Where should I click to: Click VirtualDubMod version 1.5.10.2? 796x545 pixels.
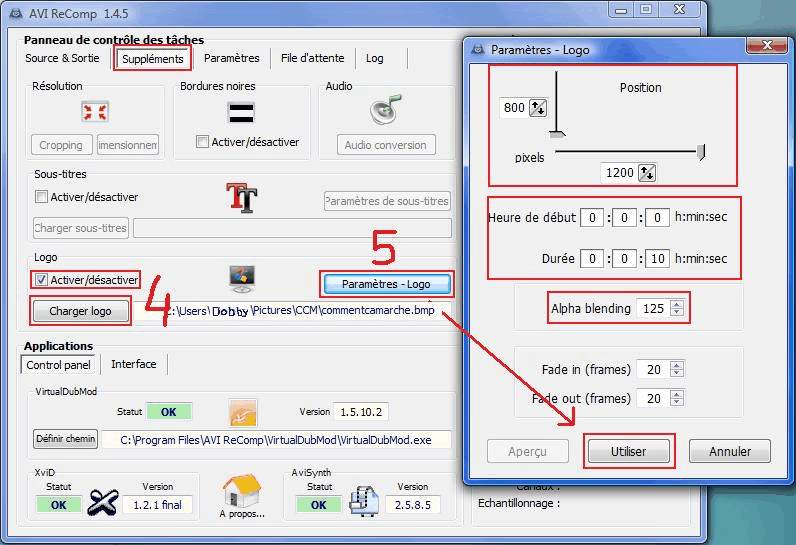(x=361, y=412)
